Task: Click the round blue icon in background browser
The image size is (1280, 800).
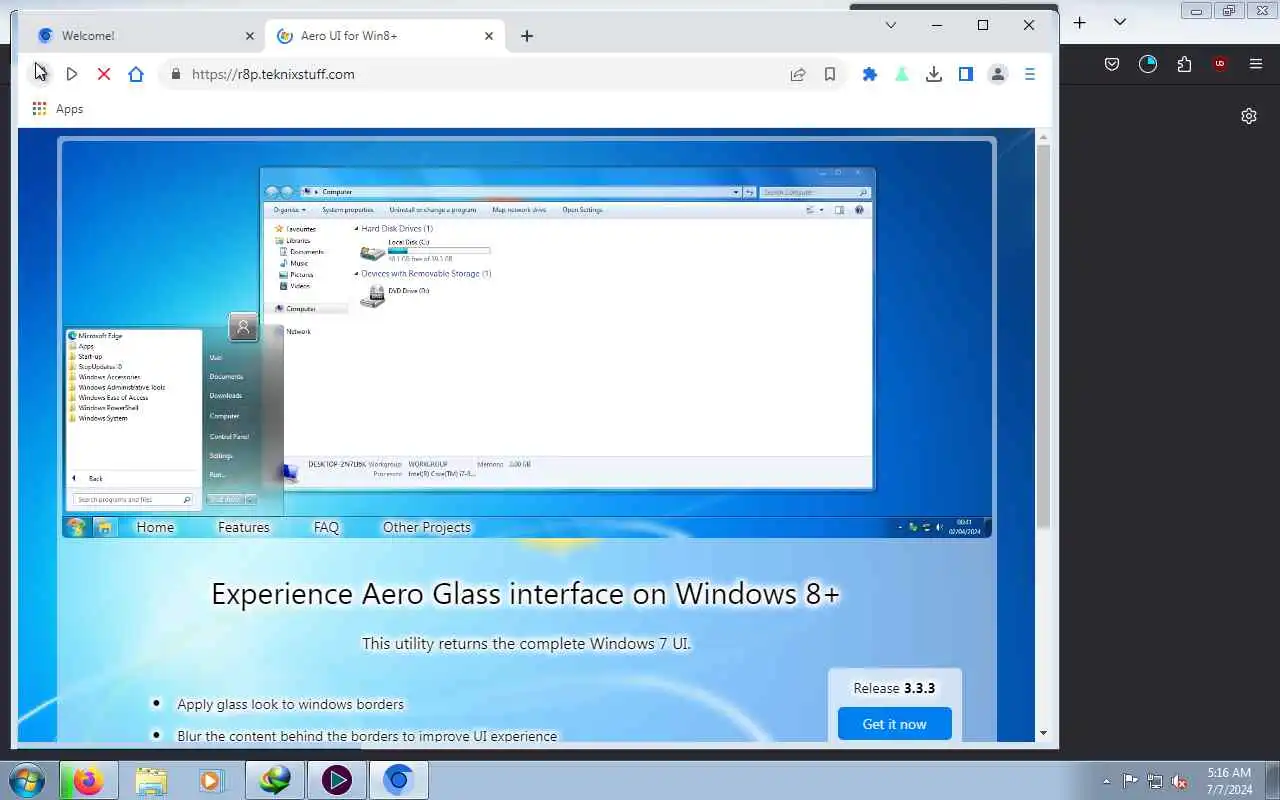Action: coord(1148,64)
